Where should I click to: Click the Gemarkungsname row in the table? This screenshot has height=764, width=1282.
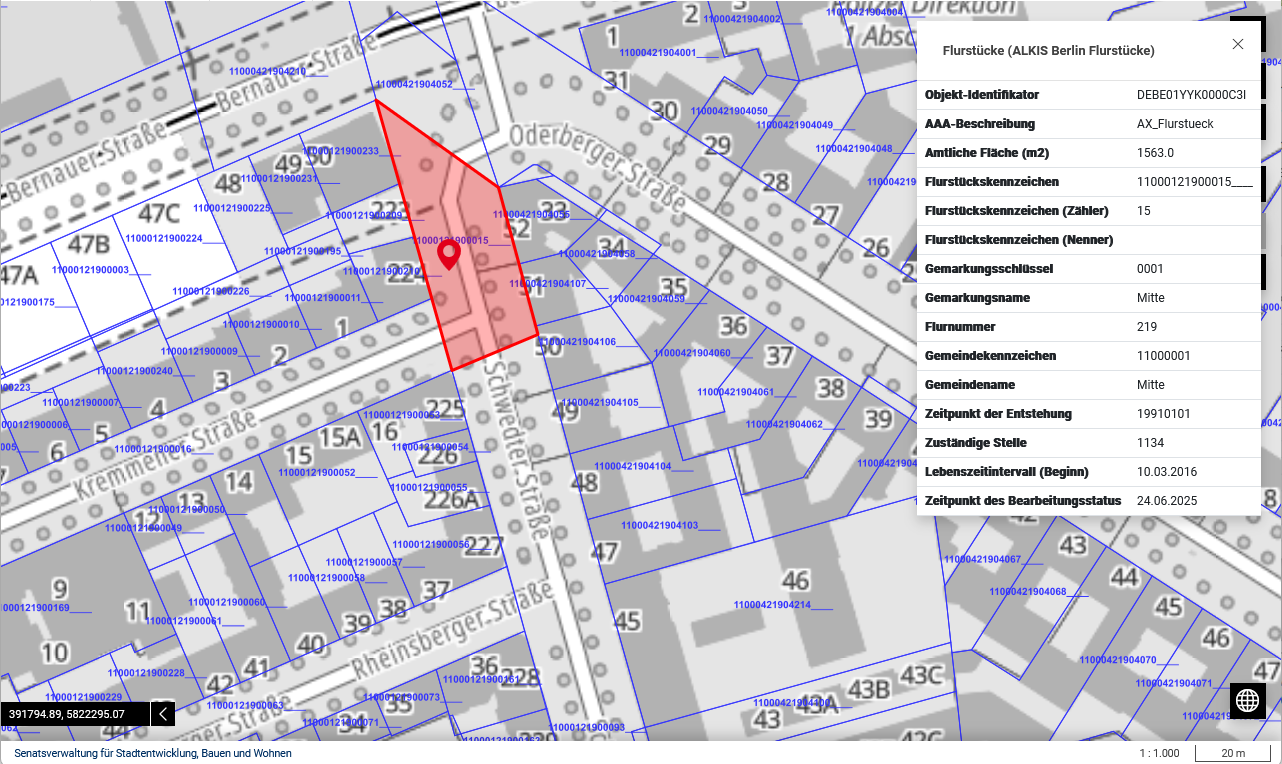1088,298
